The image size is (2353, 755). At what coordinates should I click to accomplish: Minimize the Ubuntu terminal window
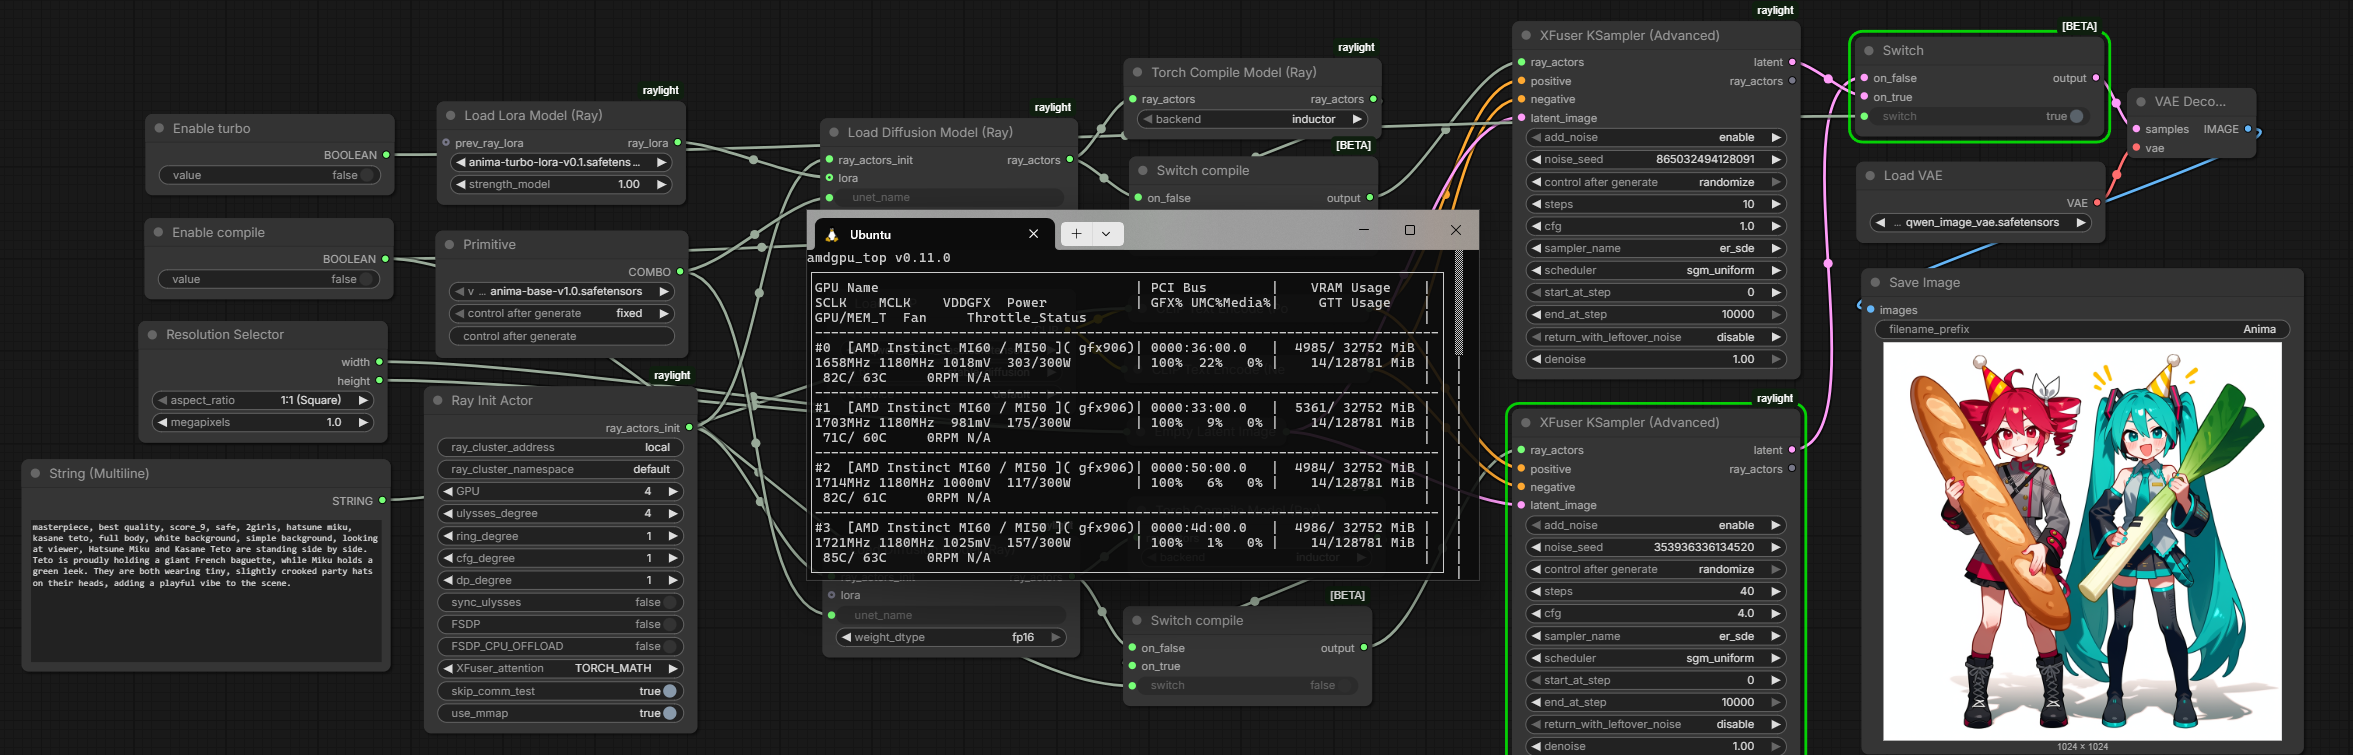pyautogui.click(x=1364, y=230)
